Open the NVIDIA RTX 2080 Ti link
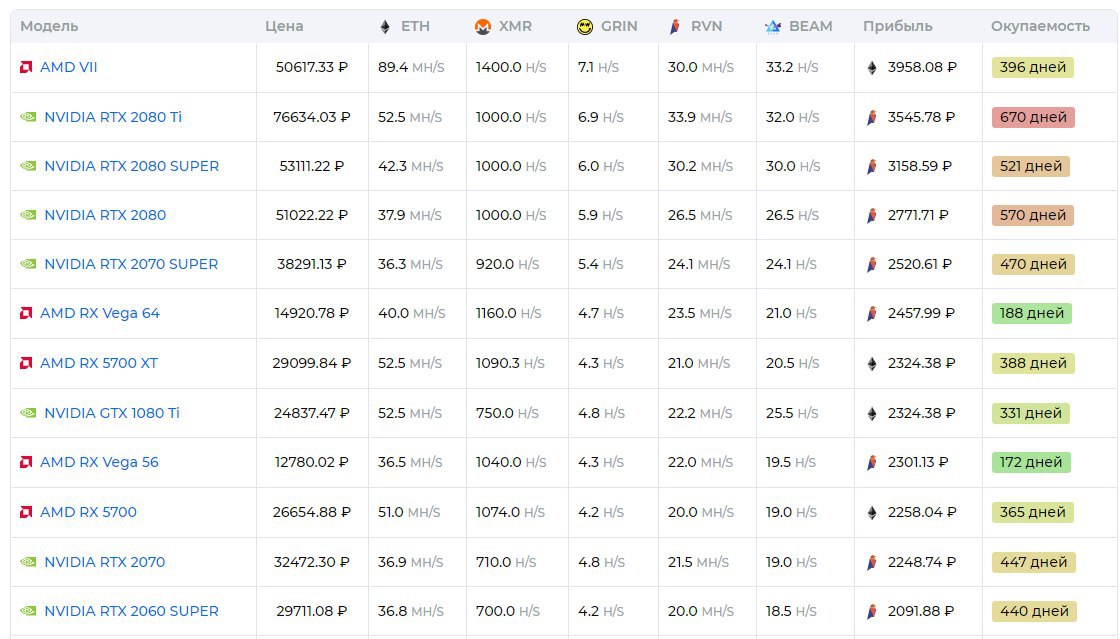This screenshot has height=639, width=1120. (x=113, y=116)
